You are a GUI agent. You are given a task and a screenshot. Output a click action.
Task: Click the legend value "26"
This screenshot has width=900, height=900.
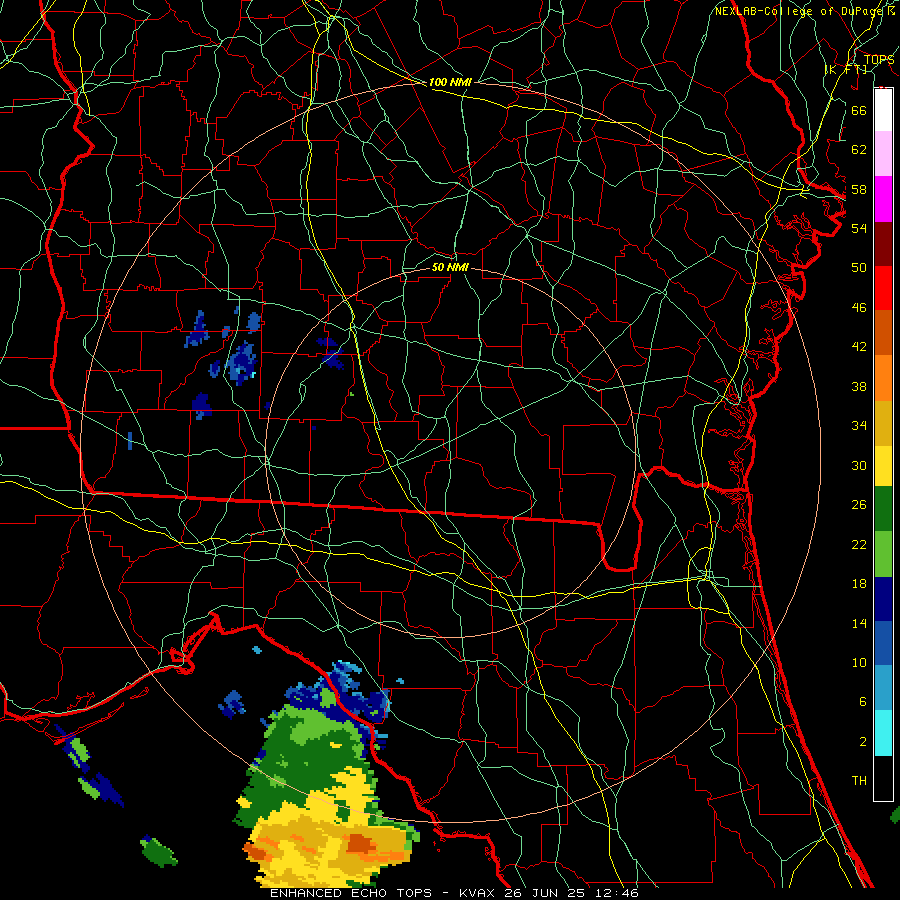point(859,505)
